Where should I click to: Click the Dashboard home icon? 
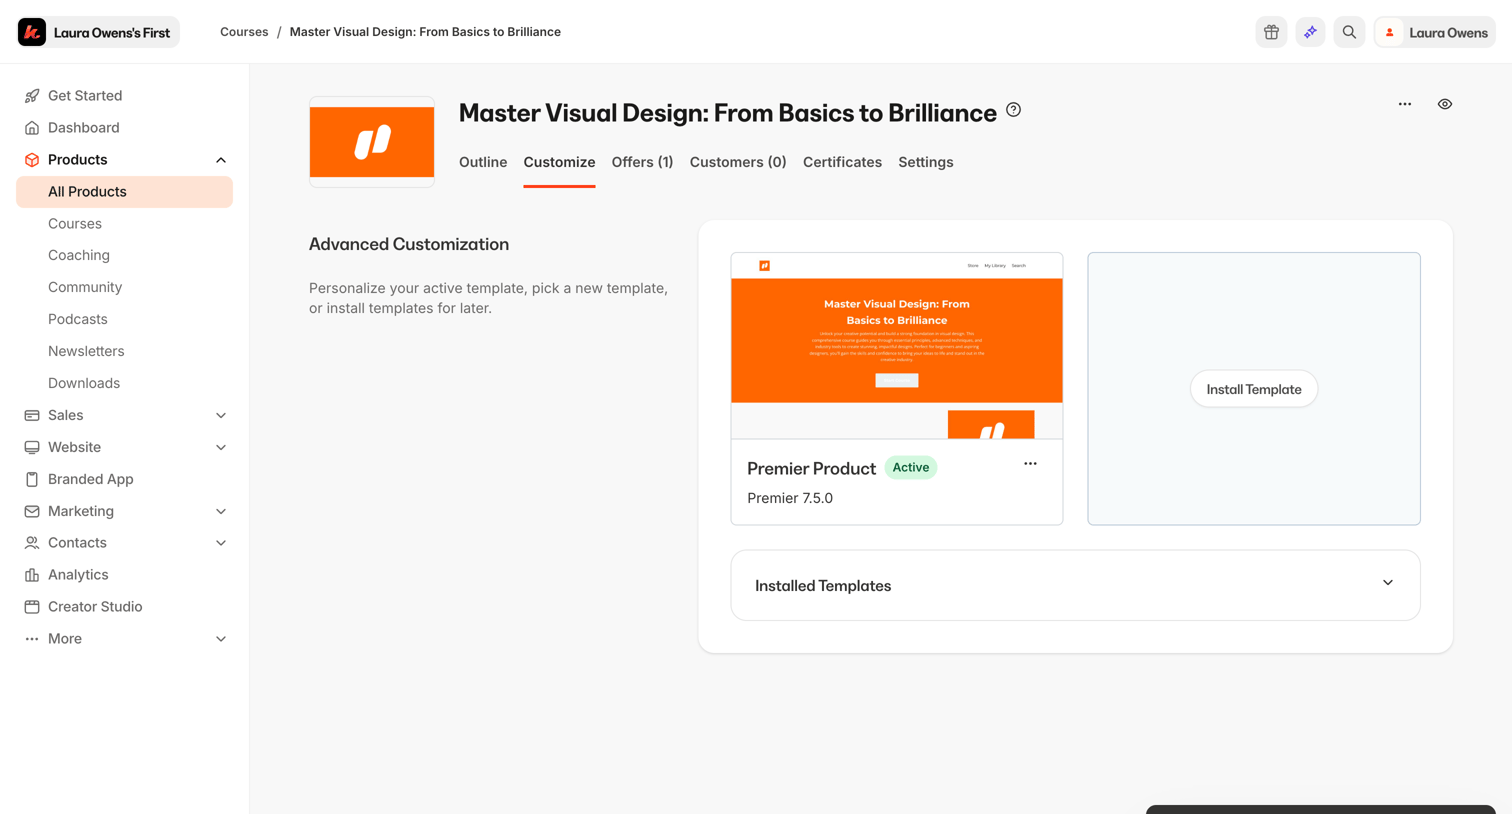click(32, 128)
